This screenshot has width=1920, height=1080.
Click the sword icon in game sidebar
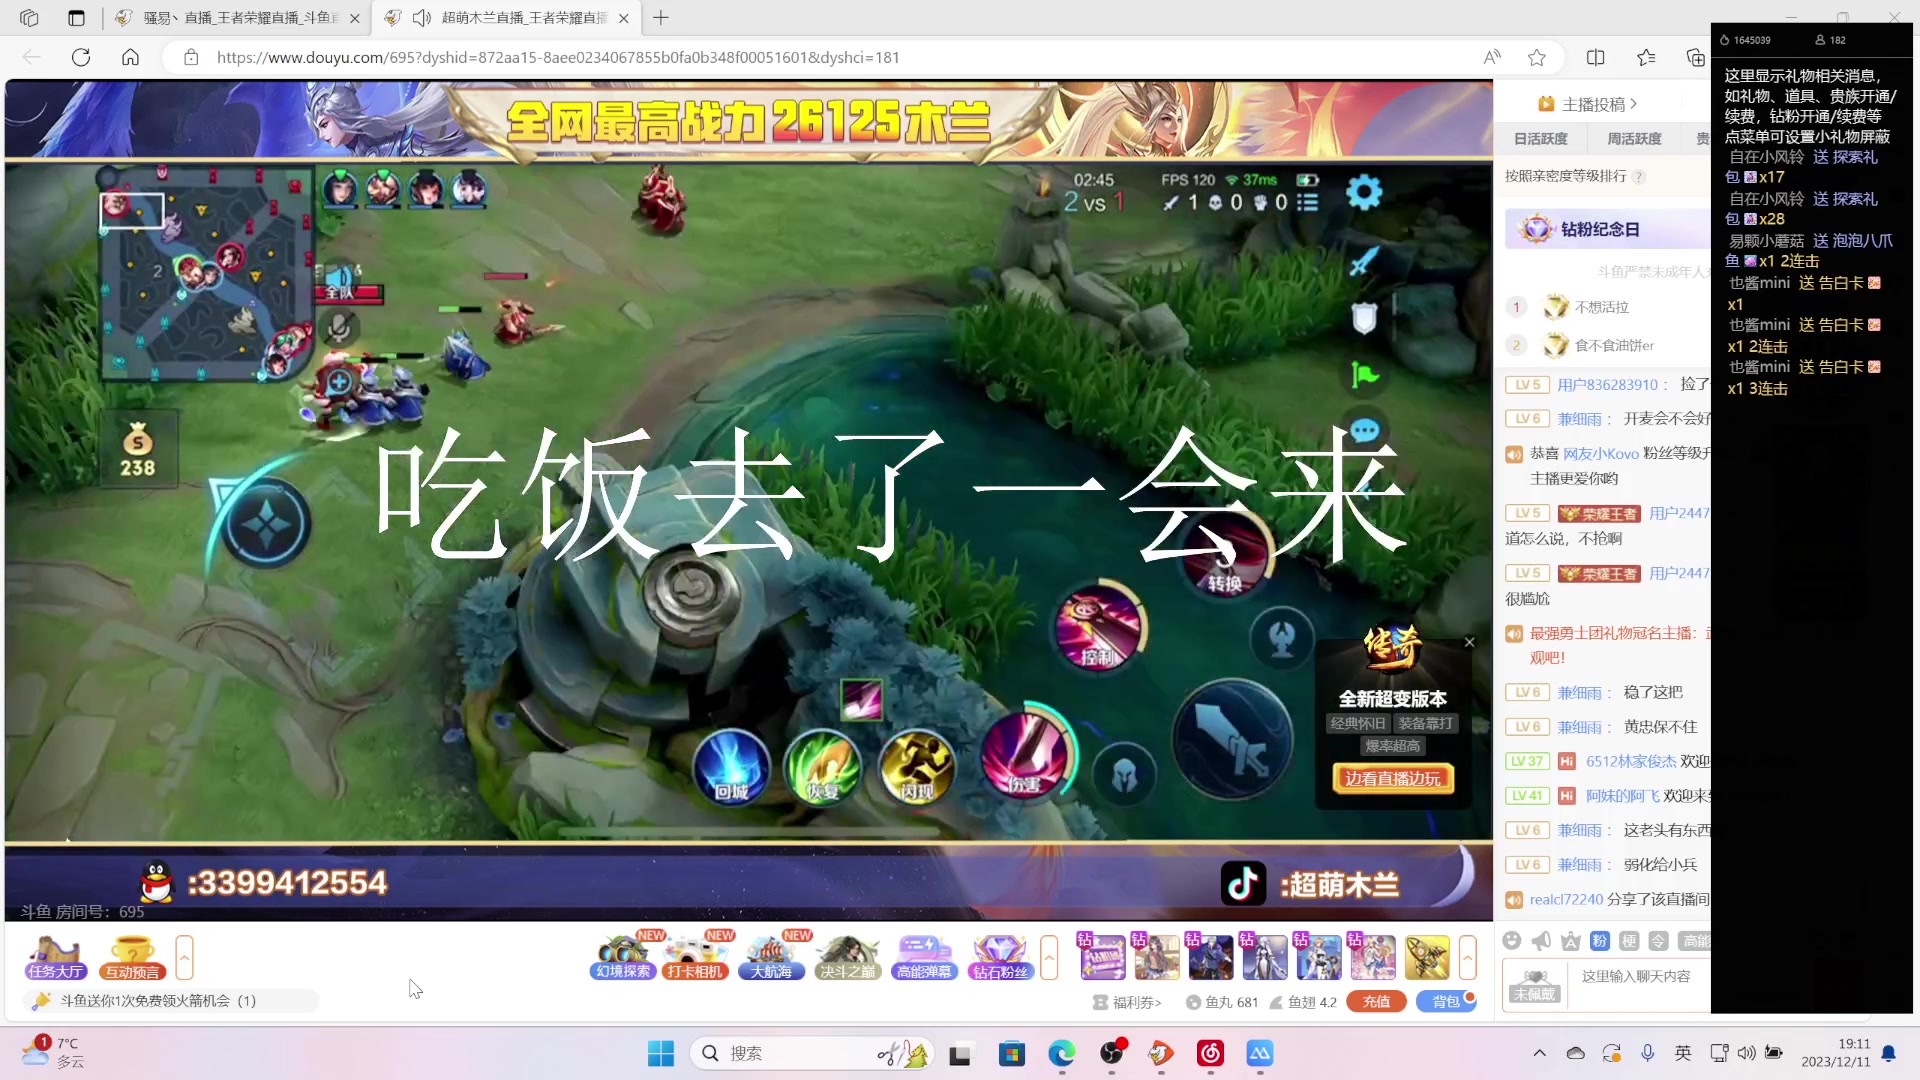1364,261
